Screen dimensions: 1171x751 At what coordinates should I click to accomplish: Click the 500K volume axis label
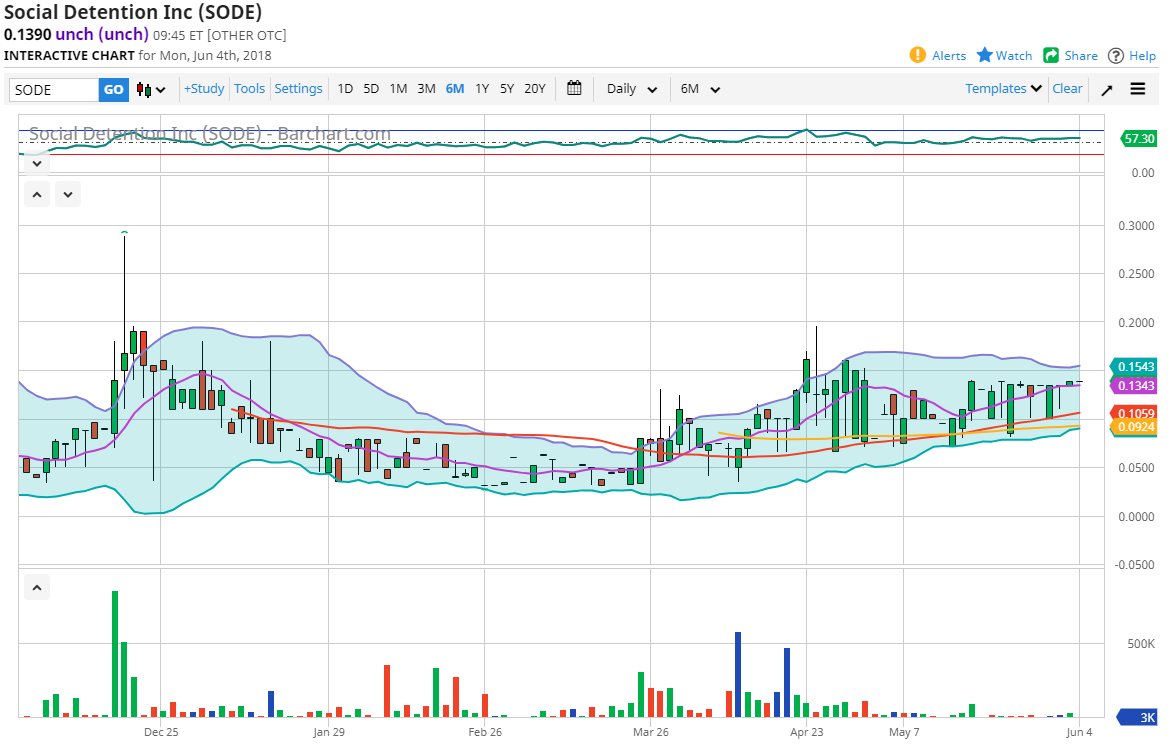(x=1140, y=644)
